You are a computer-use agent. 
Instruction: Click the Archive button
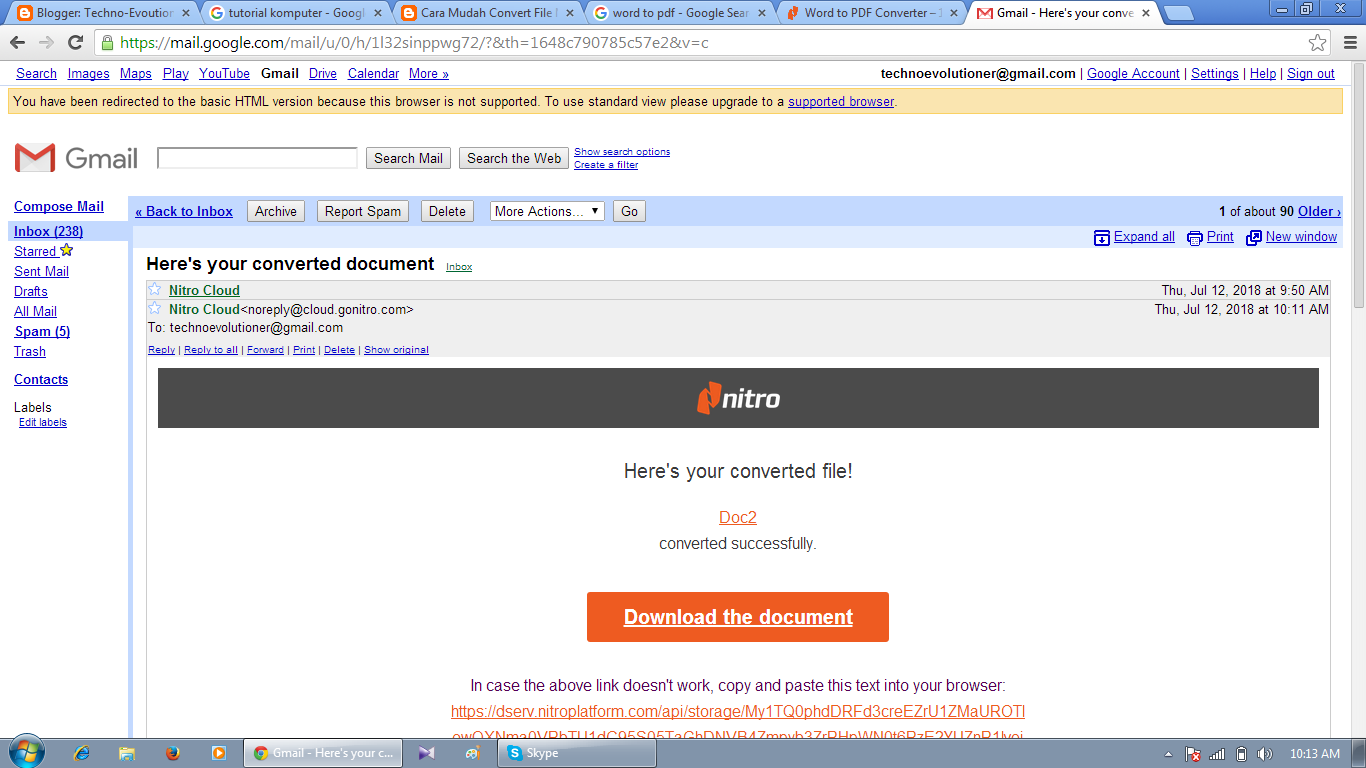(276, 211)
